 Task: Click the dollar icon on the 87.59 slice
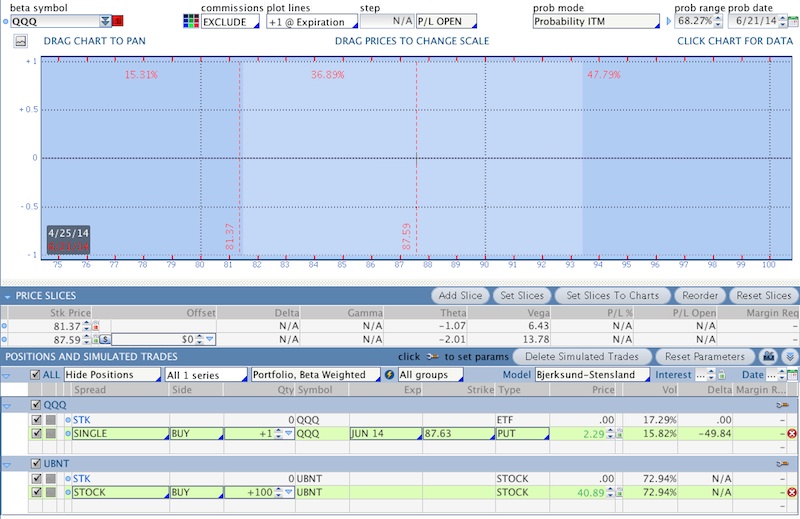click(105, 339)
